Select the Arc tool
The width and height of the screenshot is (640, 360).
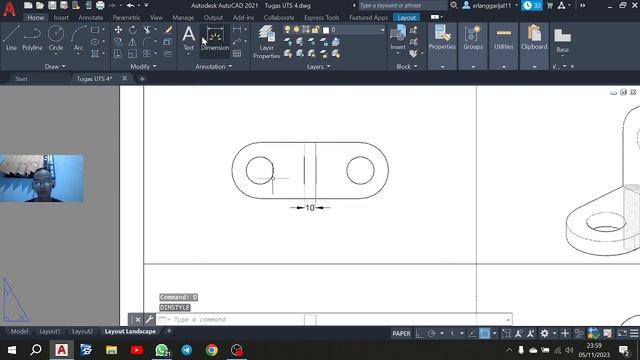pyautogui.click(x=78, y=38)
